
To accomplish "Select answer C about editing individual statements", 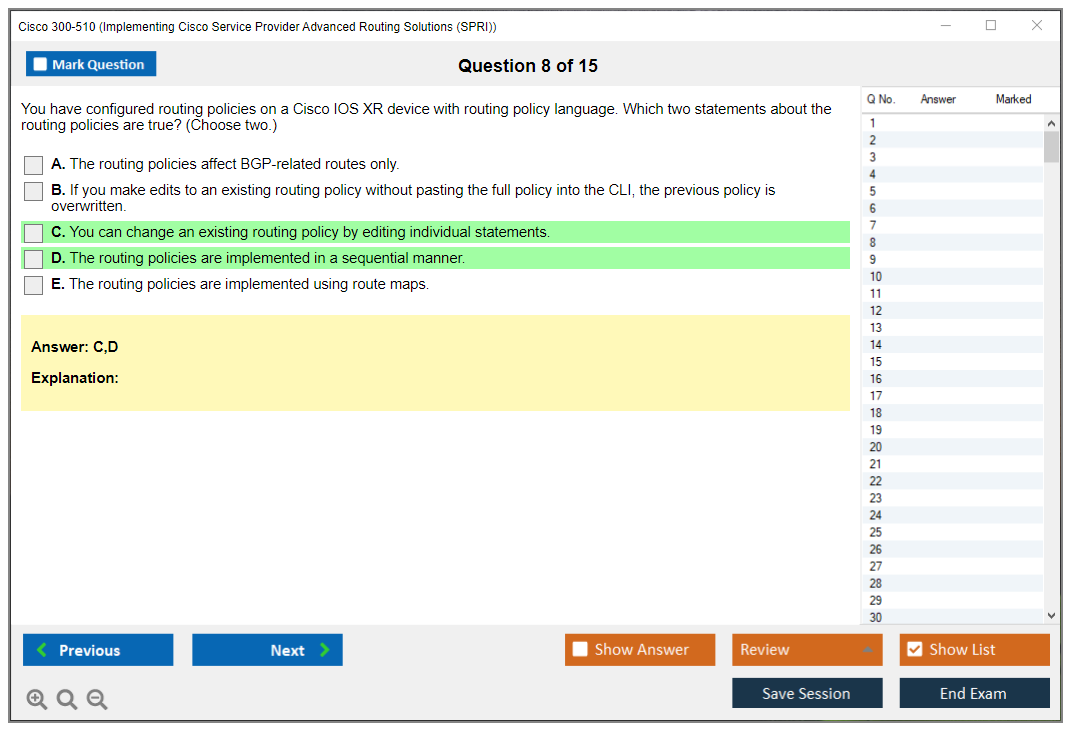I will (x=34, y=233).
